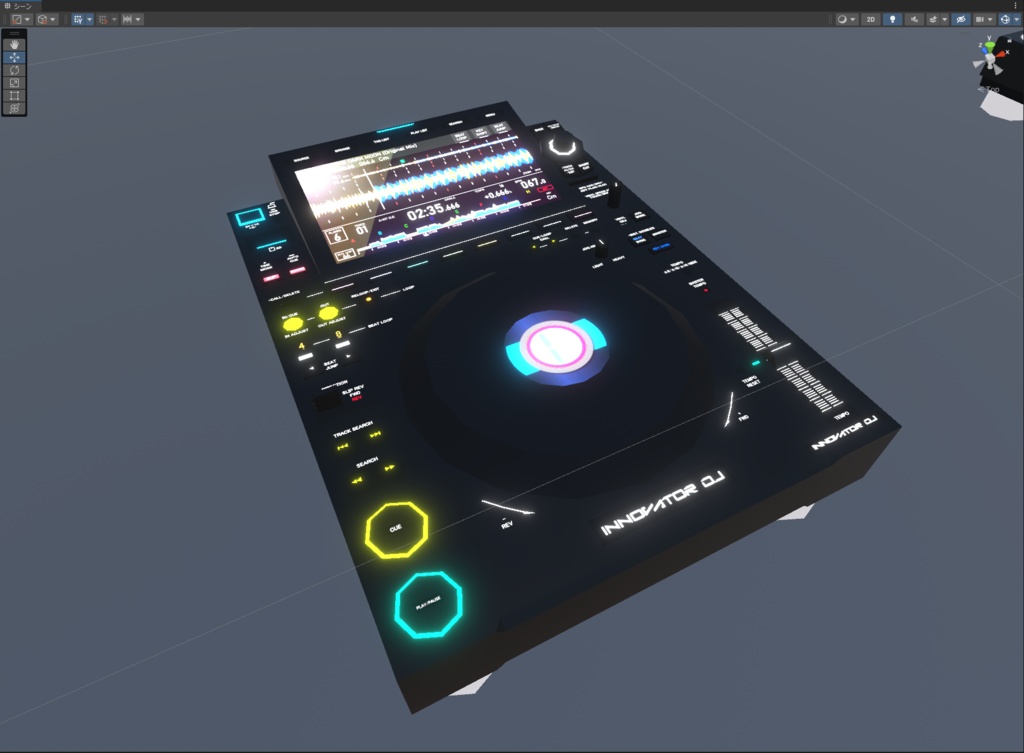Open the scene view options menu
The width and height of the screenshot is (1024, 753).
(x=1015, y=6)
